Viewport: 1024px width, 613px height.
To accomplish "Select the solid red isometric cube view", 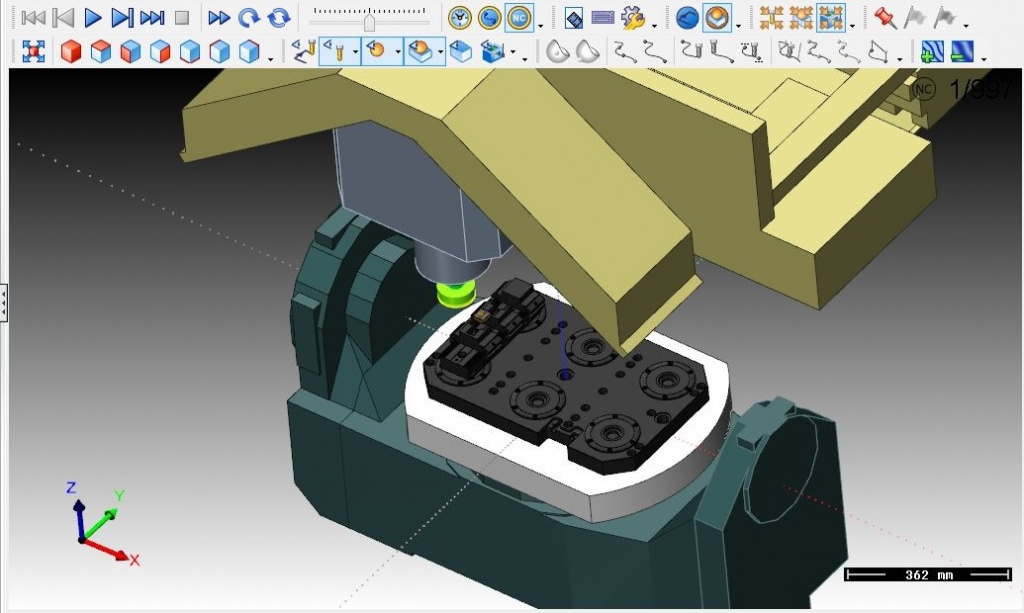I will [x=71, y=52].
